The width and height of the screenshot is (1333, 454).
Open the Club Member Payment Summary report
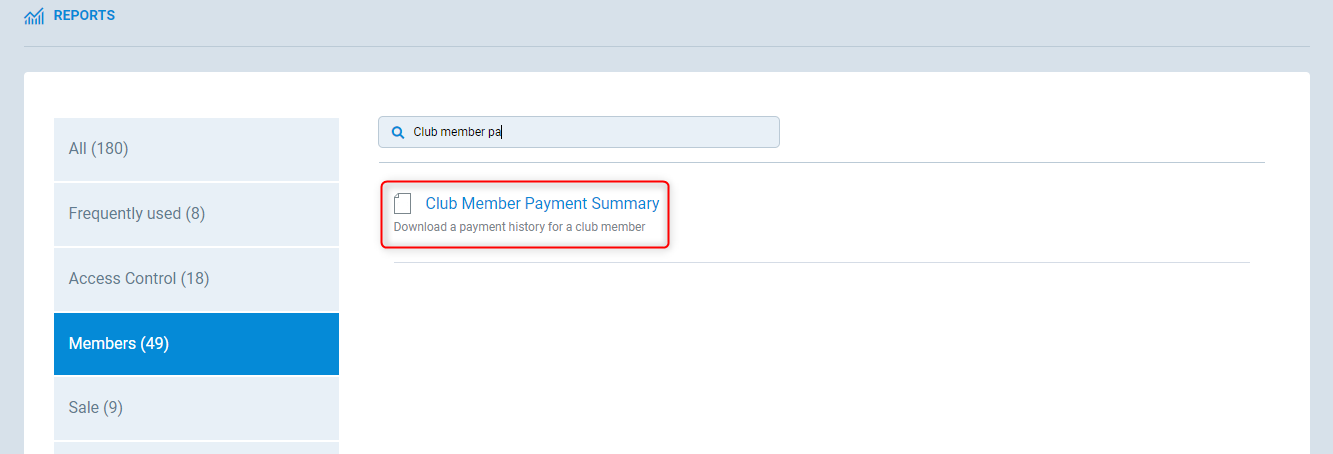click(542, 204)
